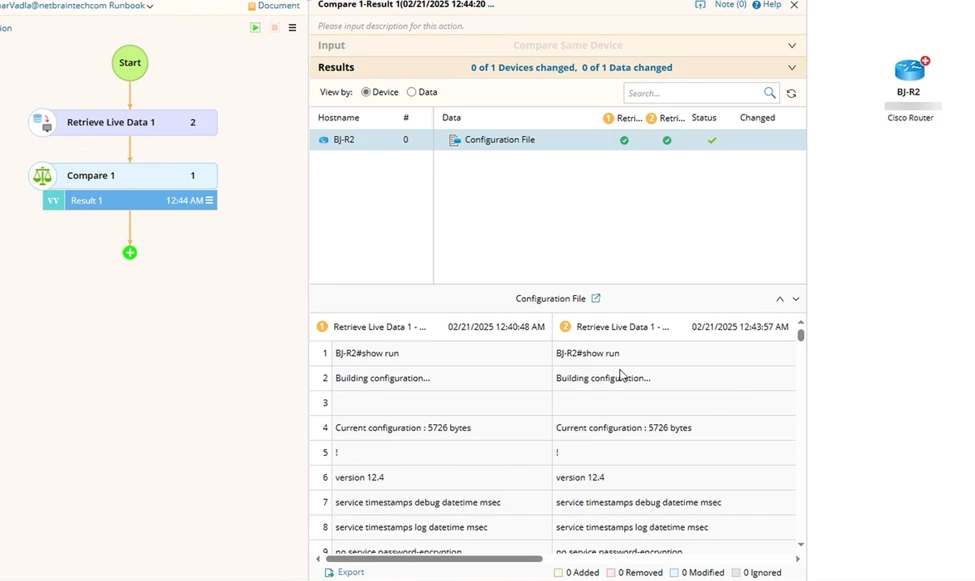Click the horizontal scrollbar right arrow

point(798,559)
